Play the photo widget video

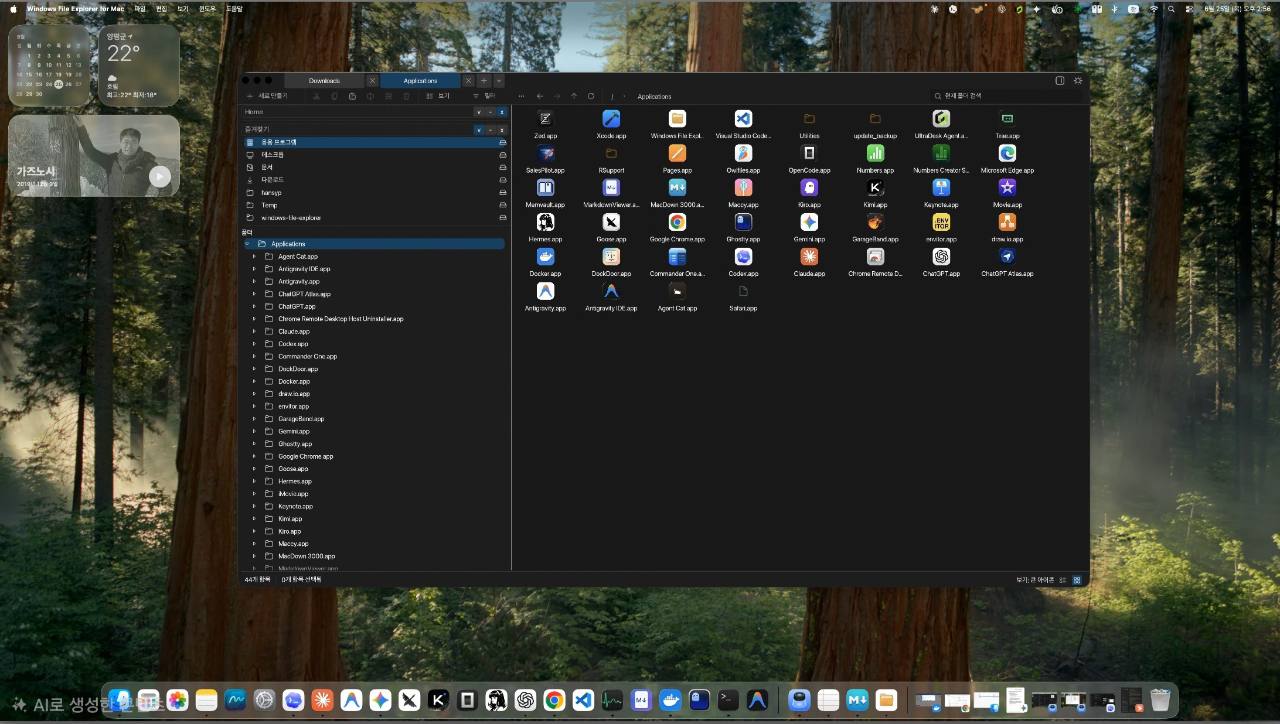(x=160, y=176)
